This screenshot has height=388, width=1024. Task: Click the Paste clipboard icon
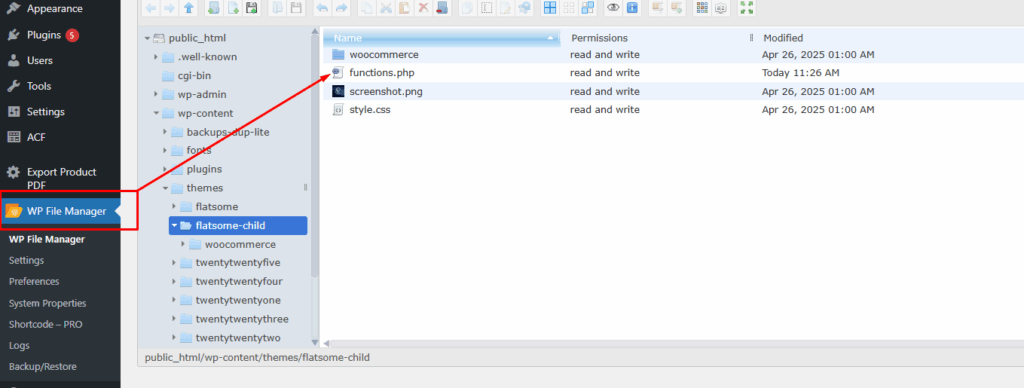point(404,8)
